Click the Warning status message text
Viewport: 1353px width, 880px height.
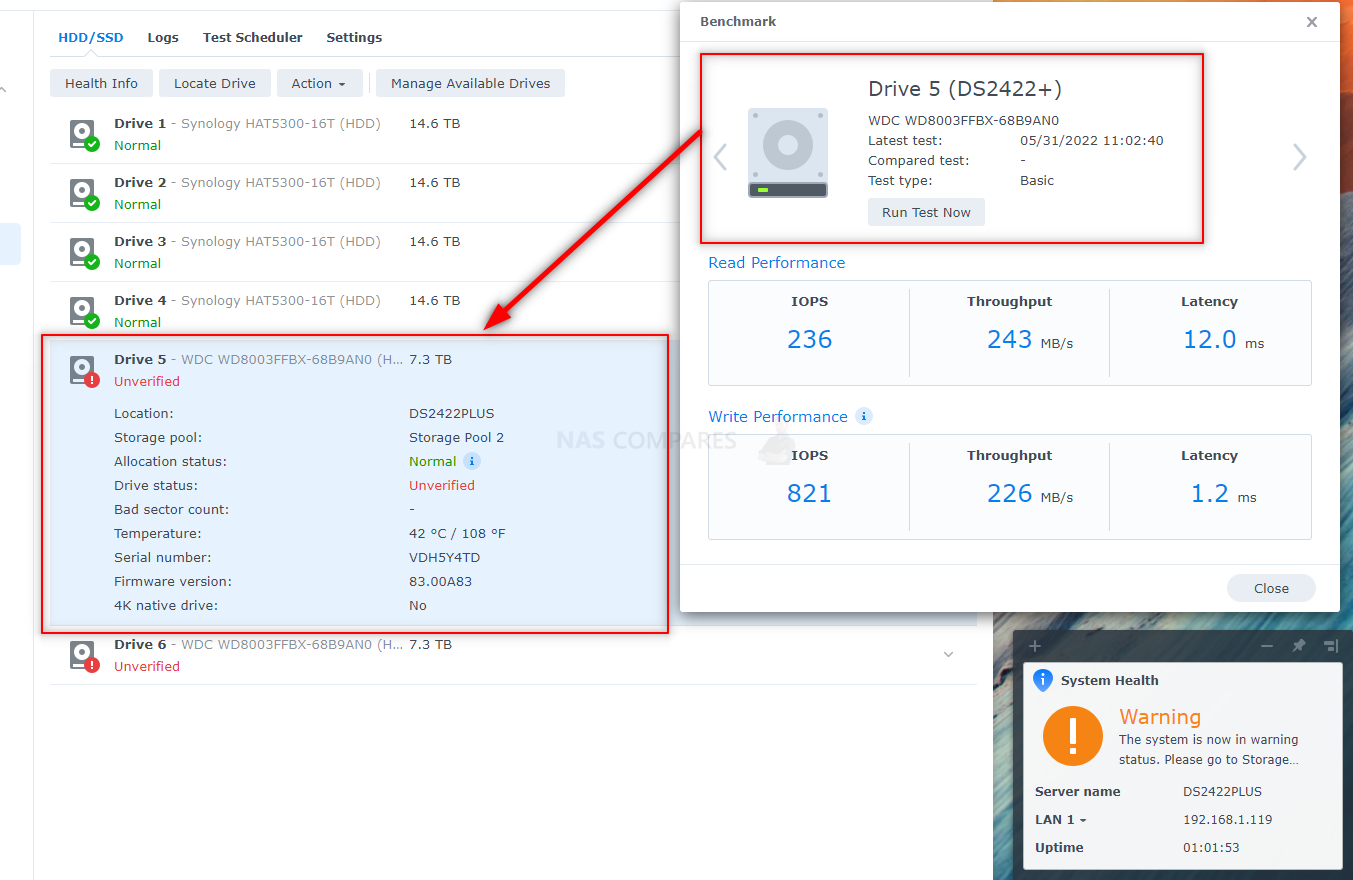1208,750
